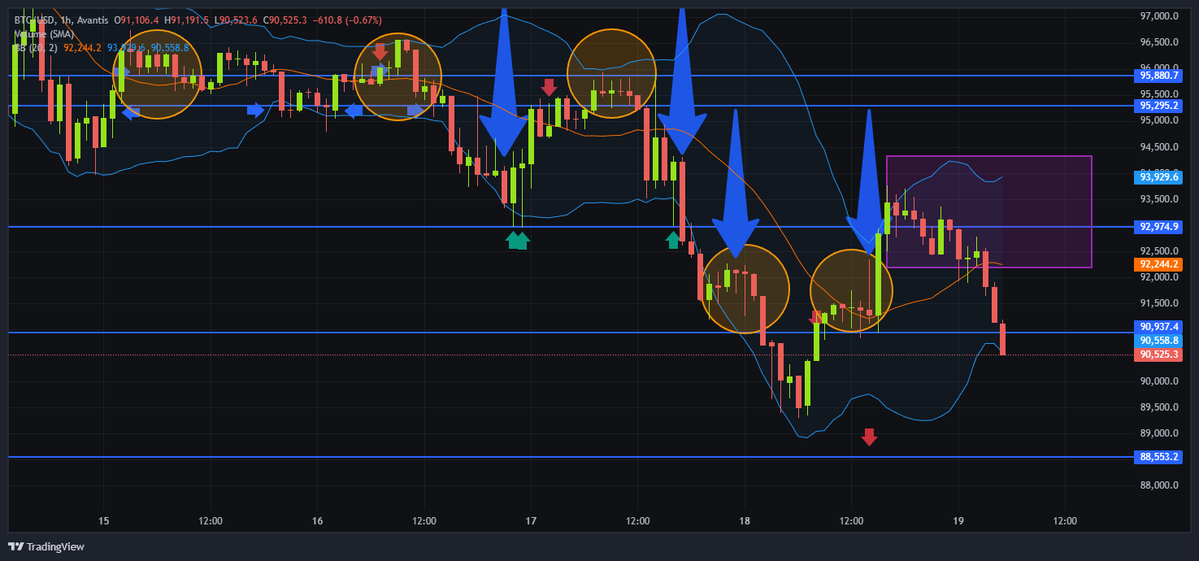Viewport: 1199px width, 561px height.
Task: Click date label 15 on time axis
Action: [x=104, y=521]
